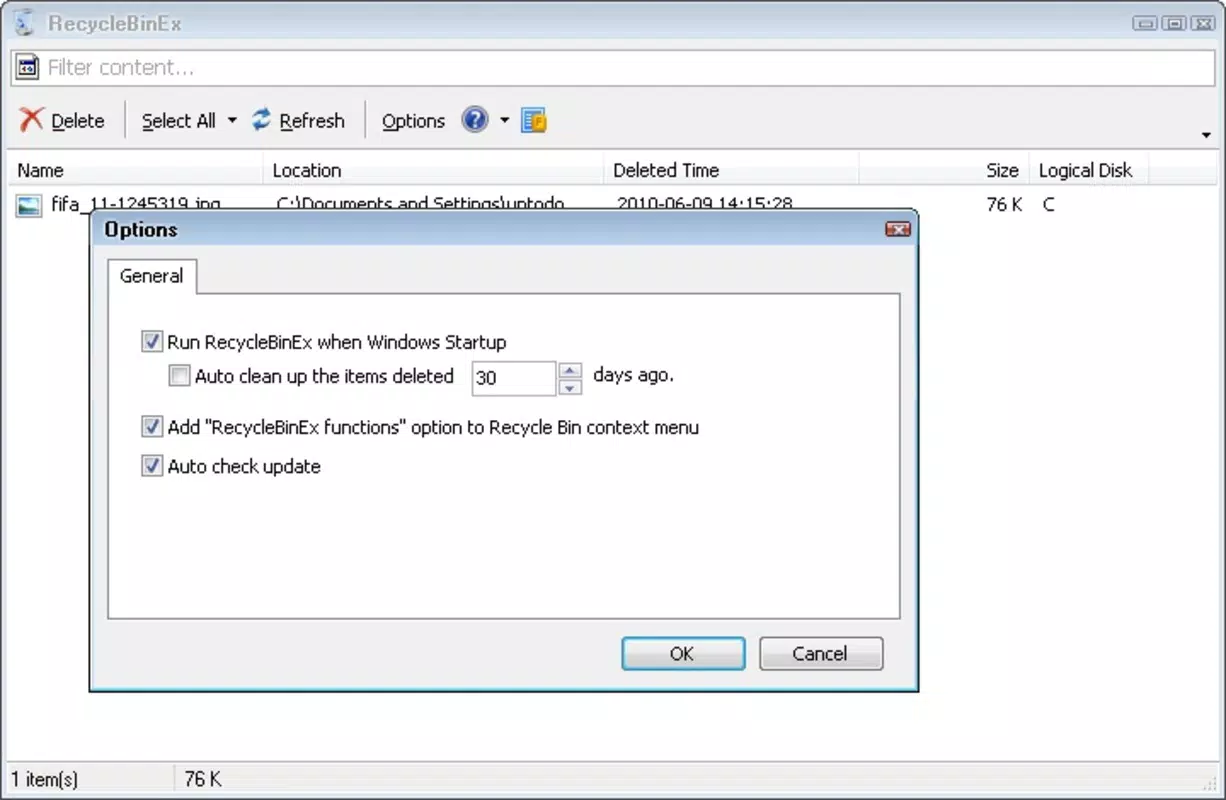Expand the toolbar overflow arrow at right edge
The image size is (1226, 800).
pos(1207,135)
